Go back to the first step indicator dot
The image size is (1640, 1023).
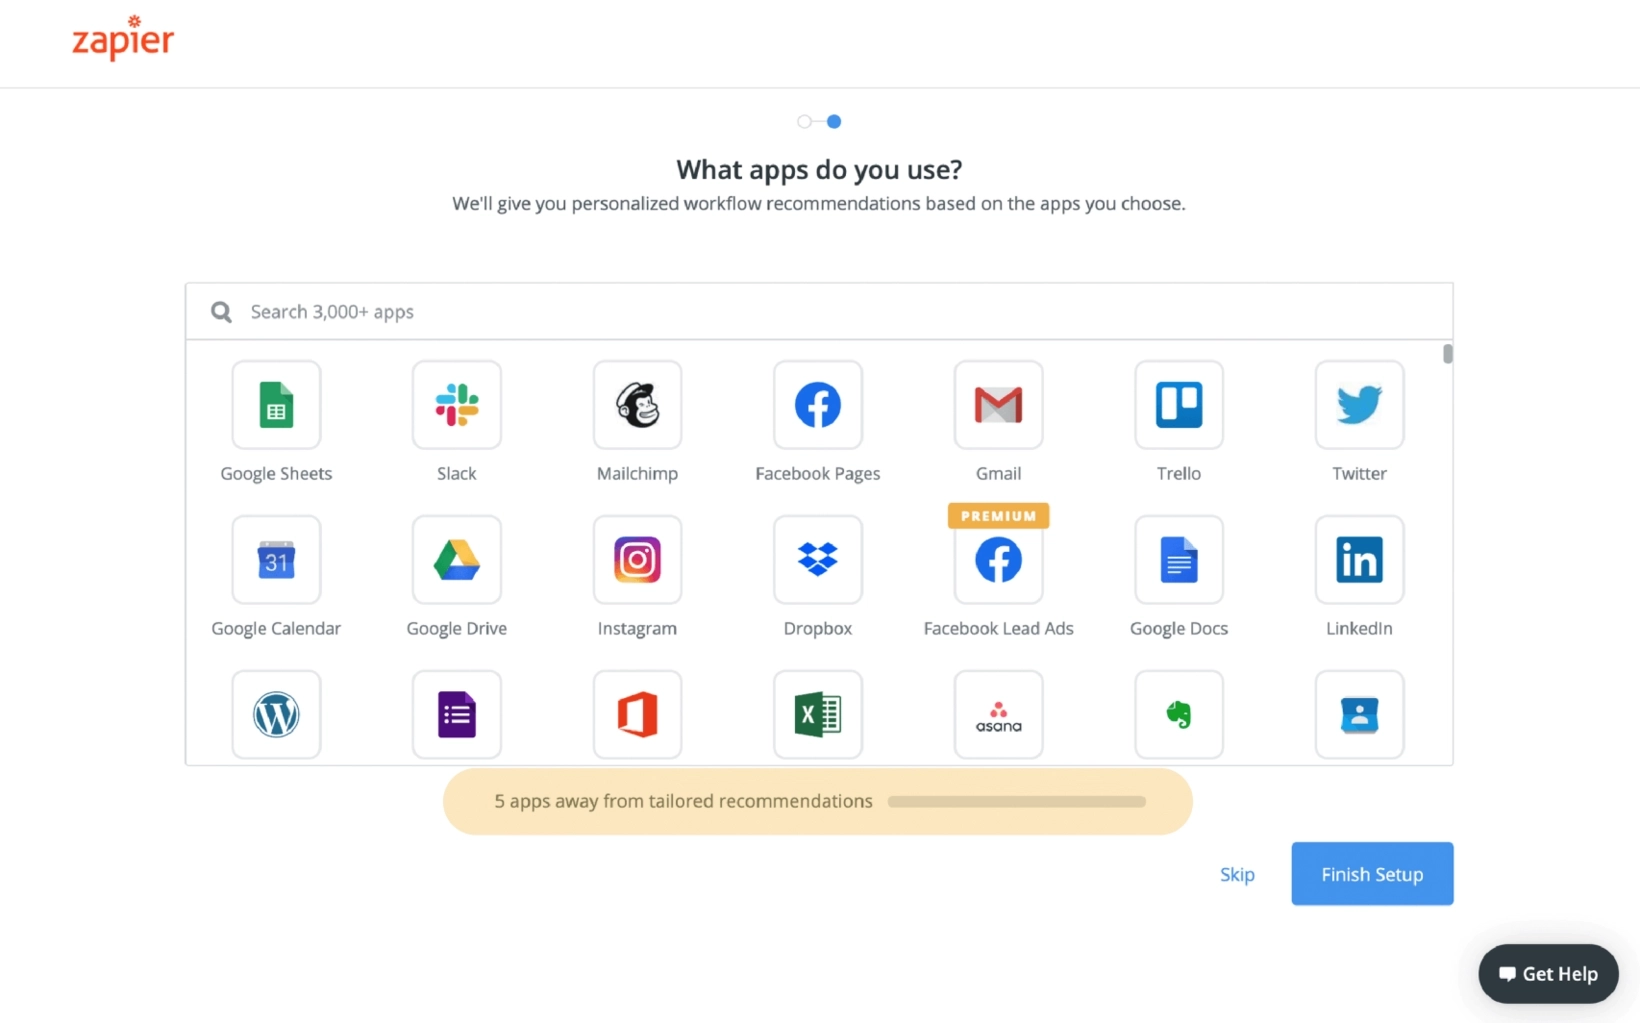[x=804, y=122]
